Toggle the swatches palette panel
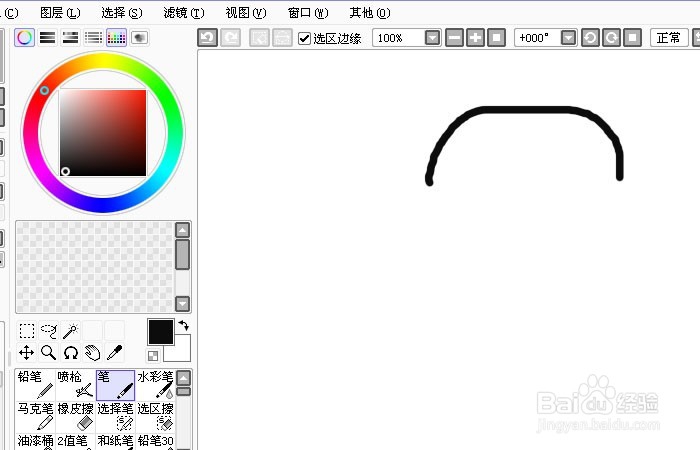 coord(117,38)
